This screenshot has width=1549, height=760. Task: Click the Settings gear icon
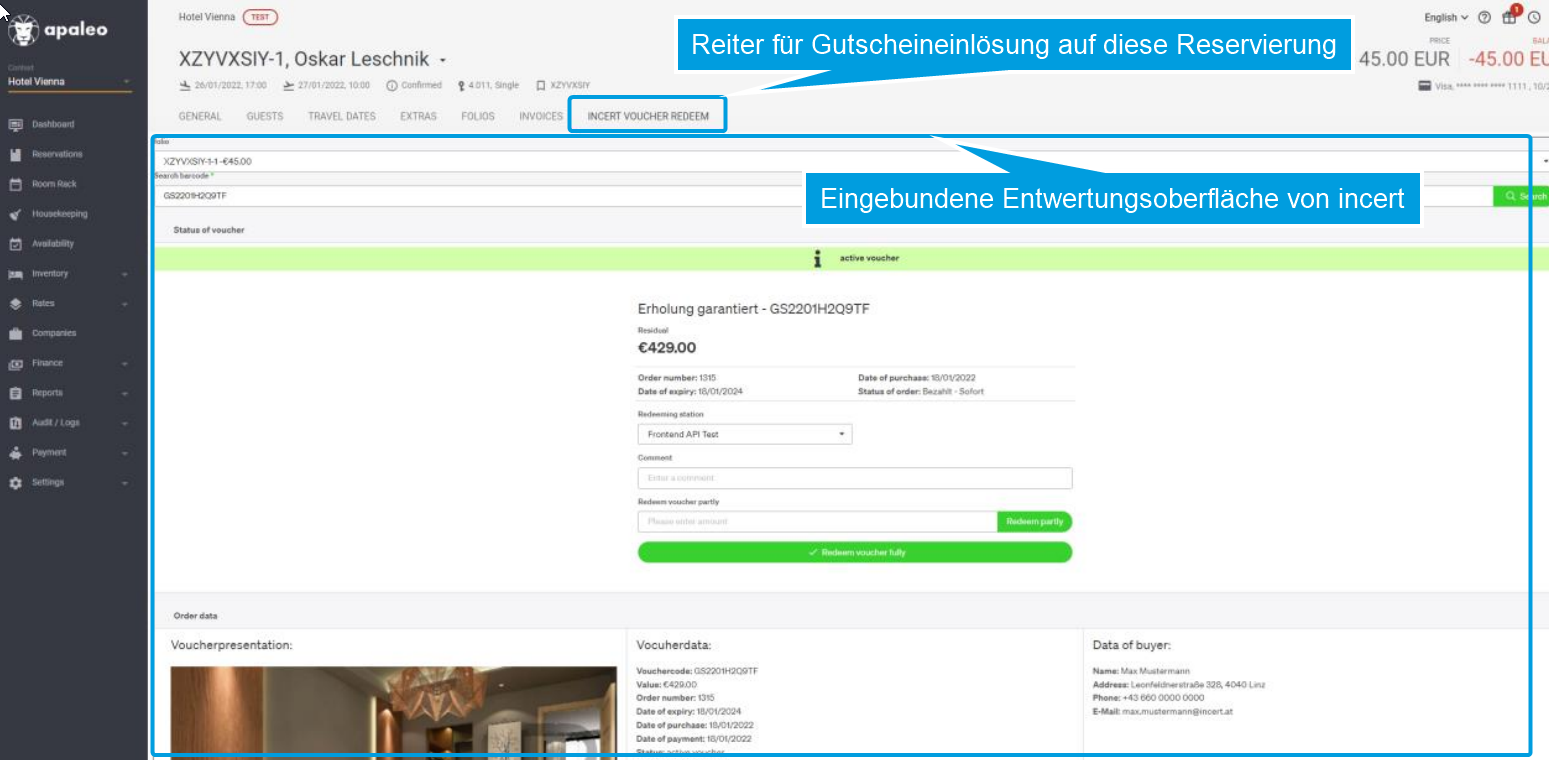[16, 482]
